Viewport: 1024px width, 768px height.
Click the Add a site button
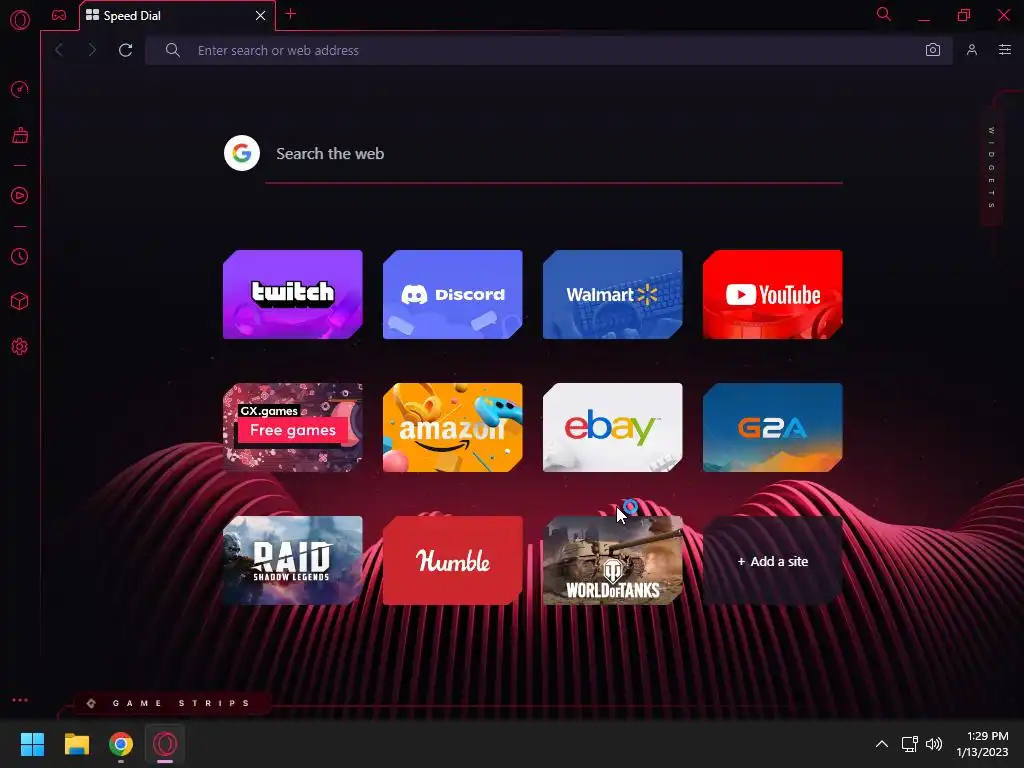coord(773,561)
